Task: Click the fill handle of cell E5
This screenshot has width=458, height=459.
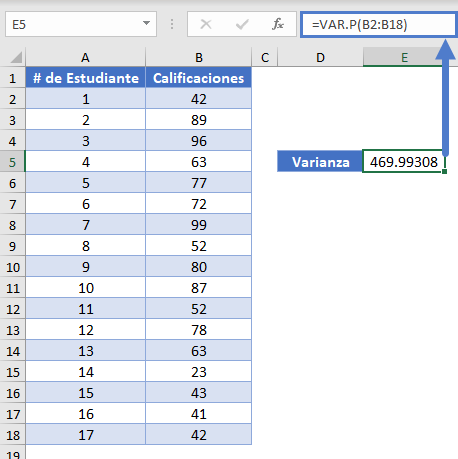Action: point(444,171)
